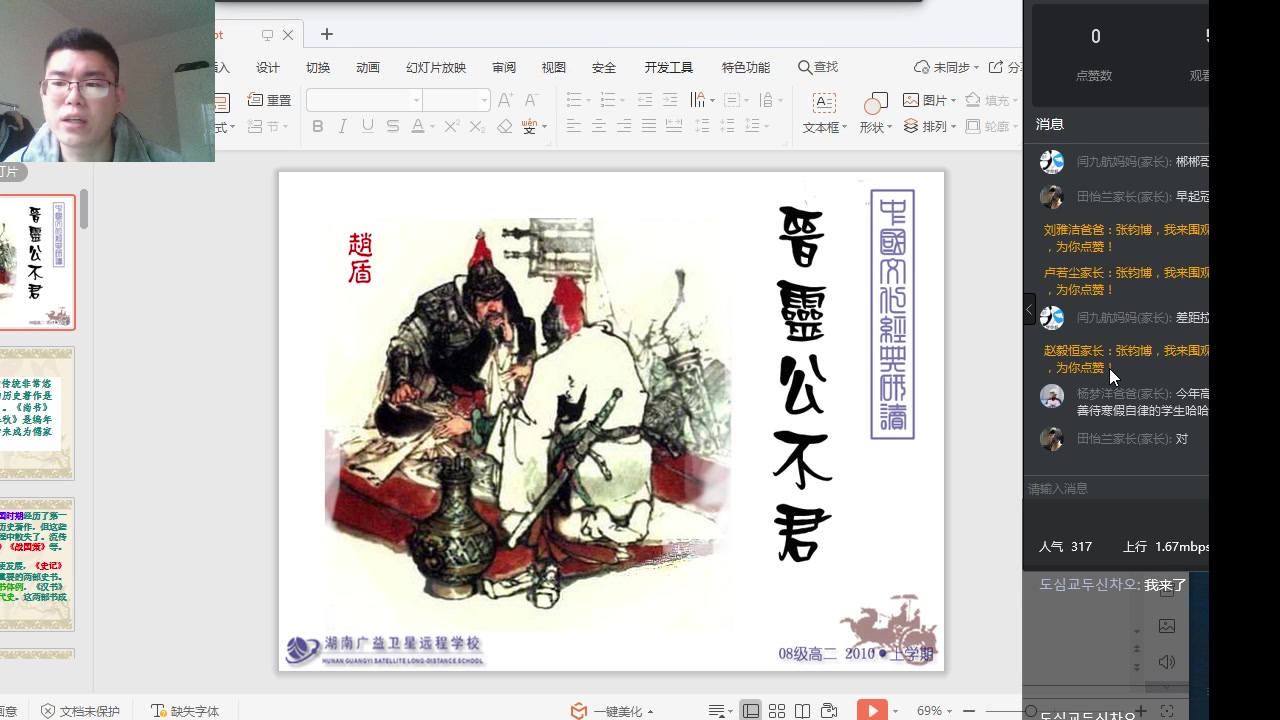Viewport: 1280px width, 720px height.
Task: Increase font size with larger A icon
Action: (x=505, y=100)
